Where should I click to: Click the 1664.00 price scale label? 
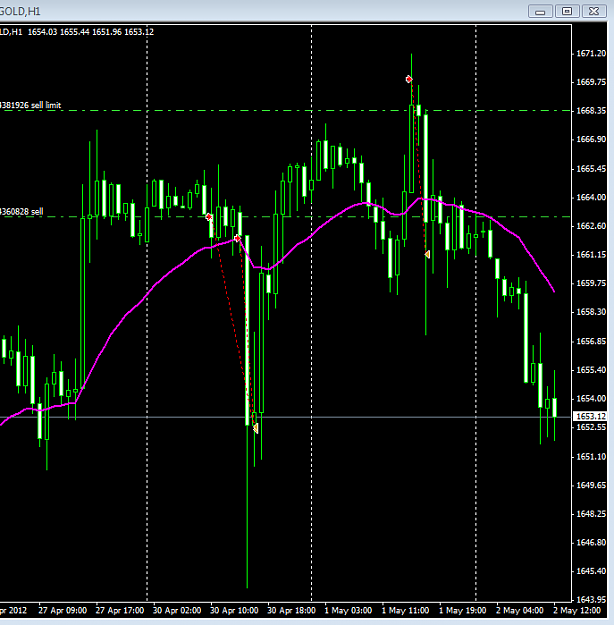coord(591,197)
